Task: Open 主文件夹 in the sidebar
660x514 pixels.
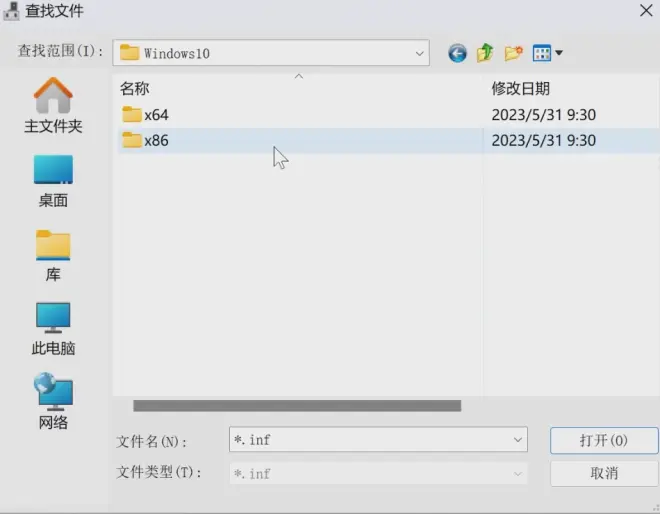Action: pos(53,106)
